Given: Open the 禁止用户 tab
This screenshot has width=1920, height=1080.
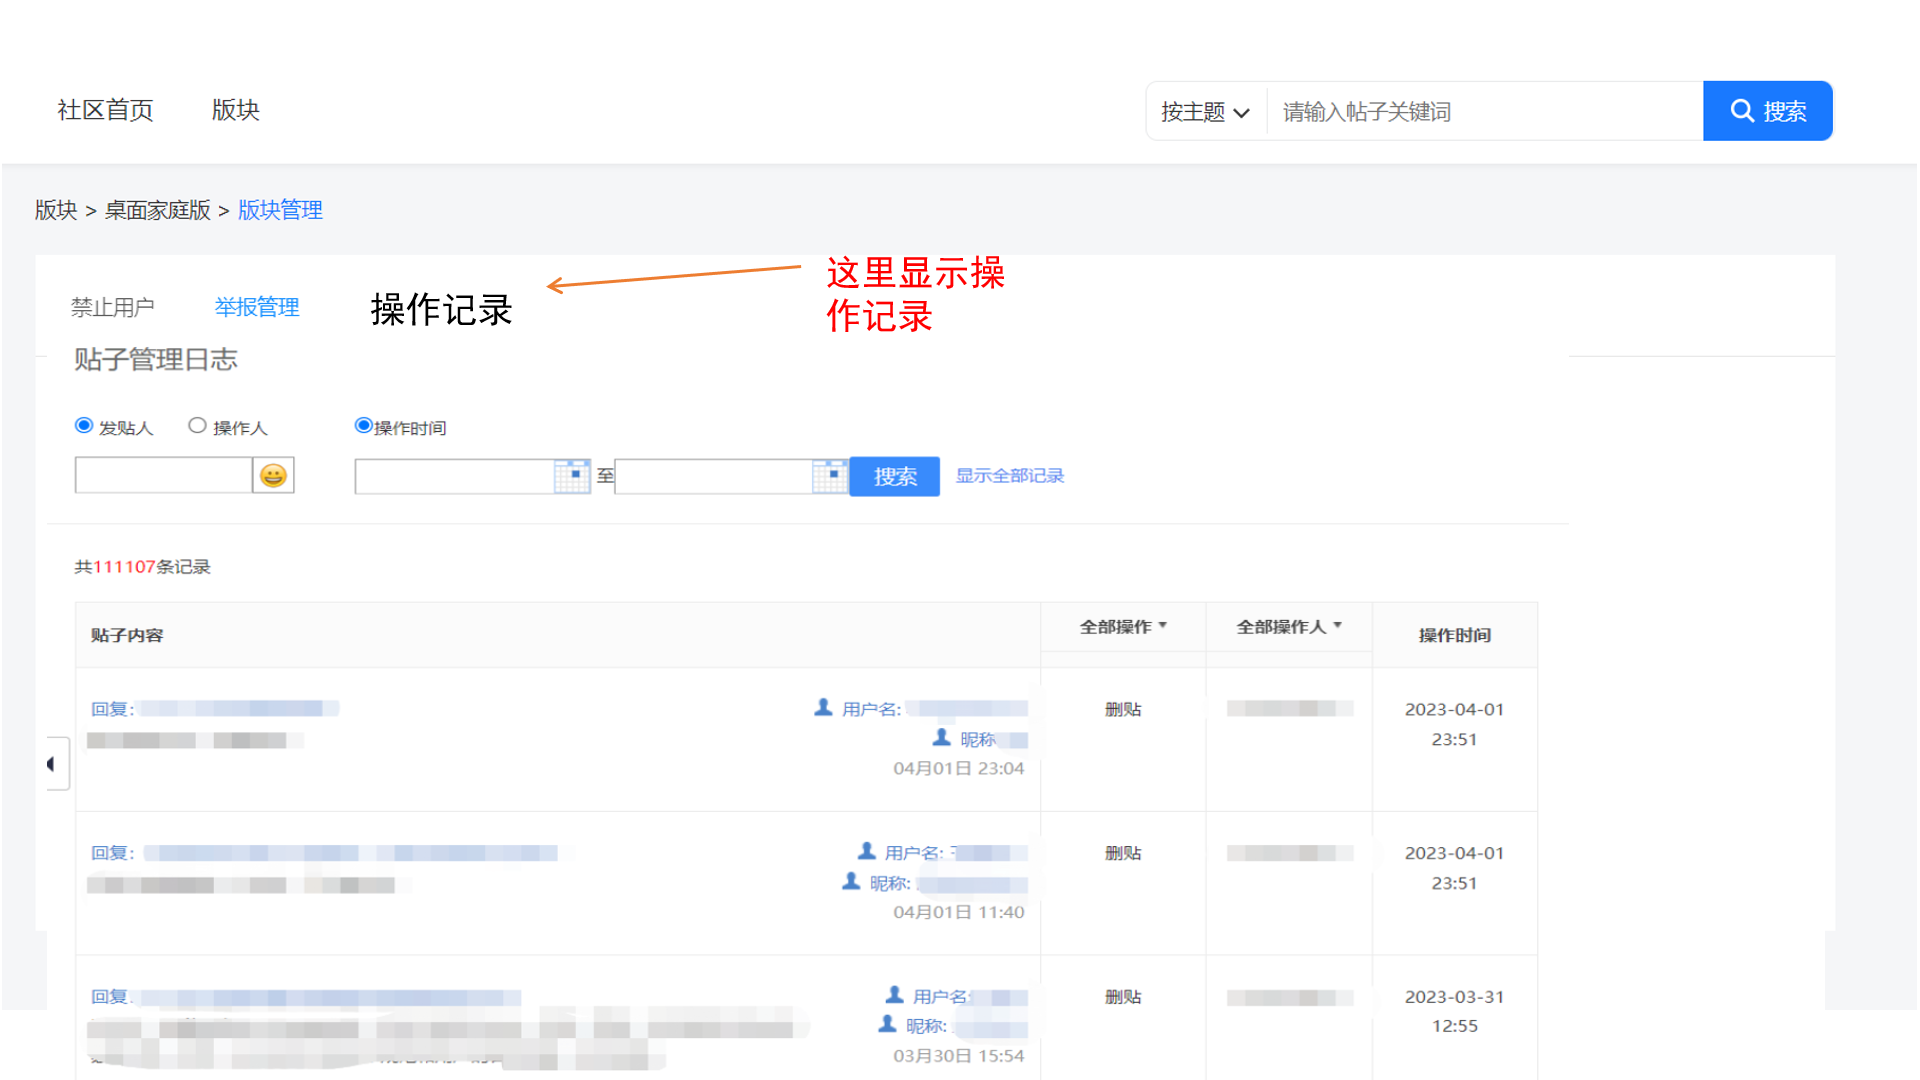Looking at the screenshot, I should click(112, 307).
